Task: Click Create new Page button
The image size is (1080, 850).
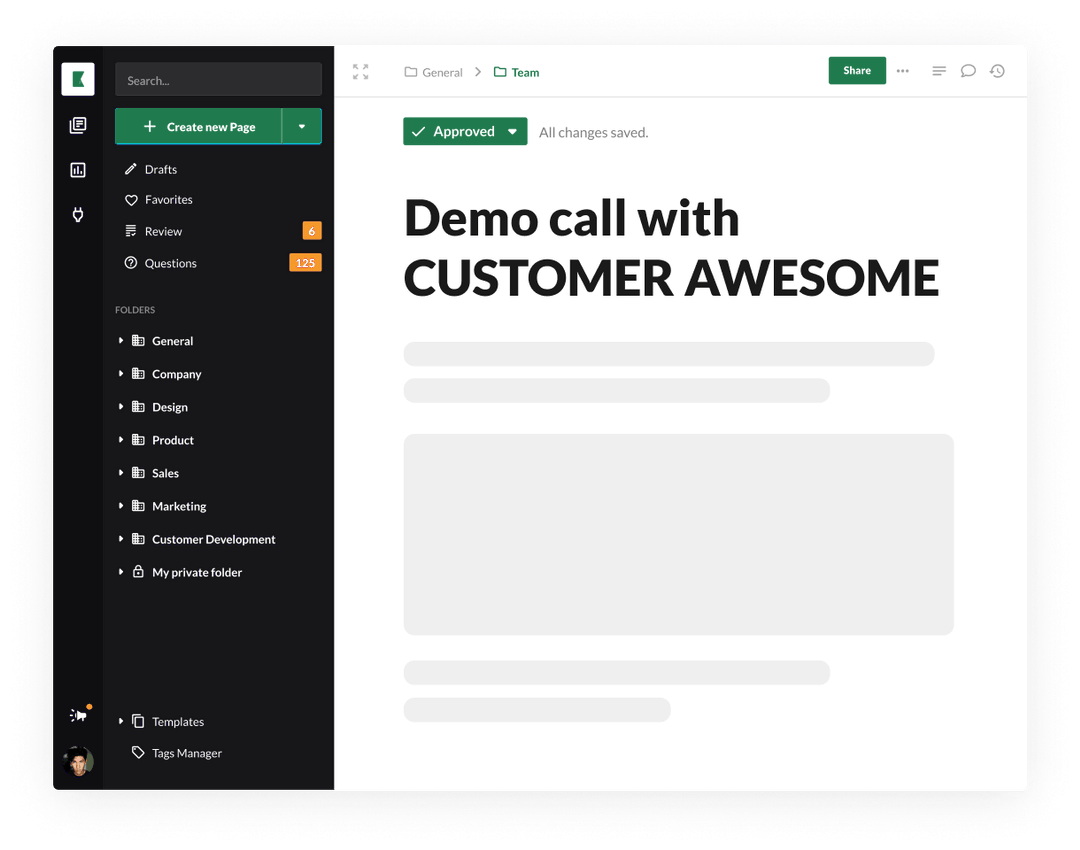Action: pyautogui.click(x=198, y=127)
